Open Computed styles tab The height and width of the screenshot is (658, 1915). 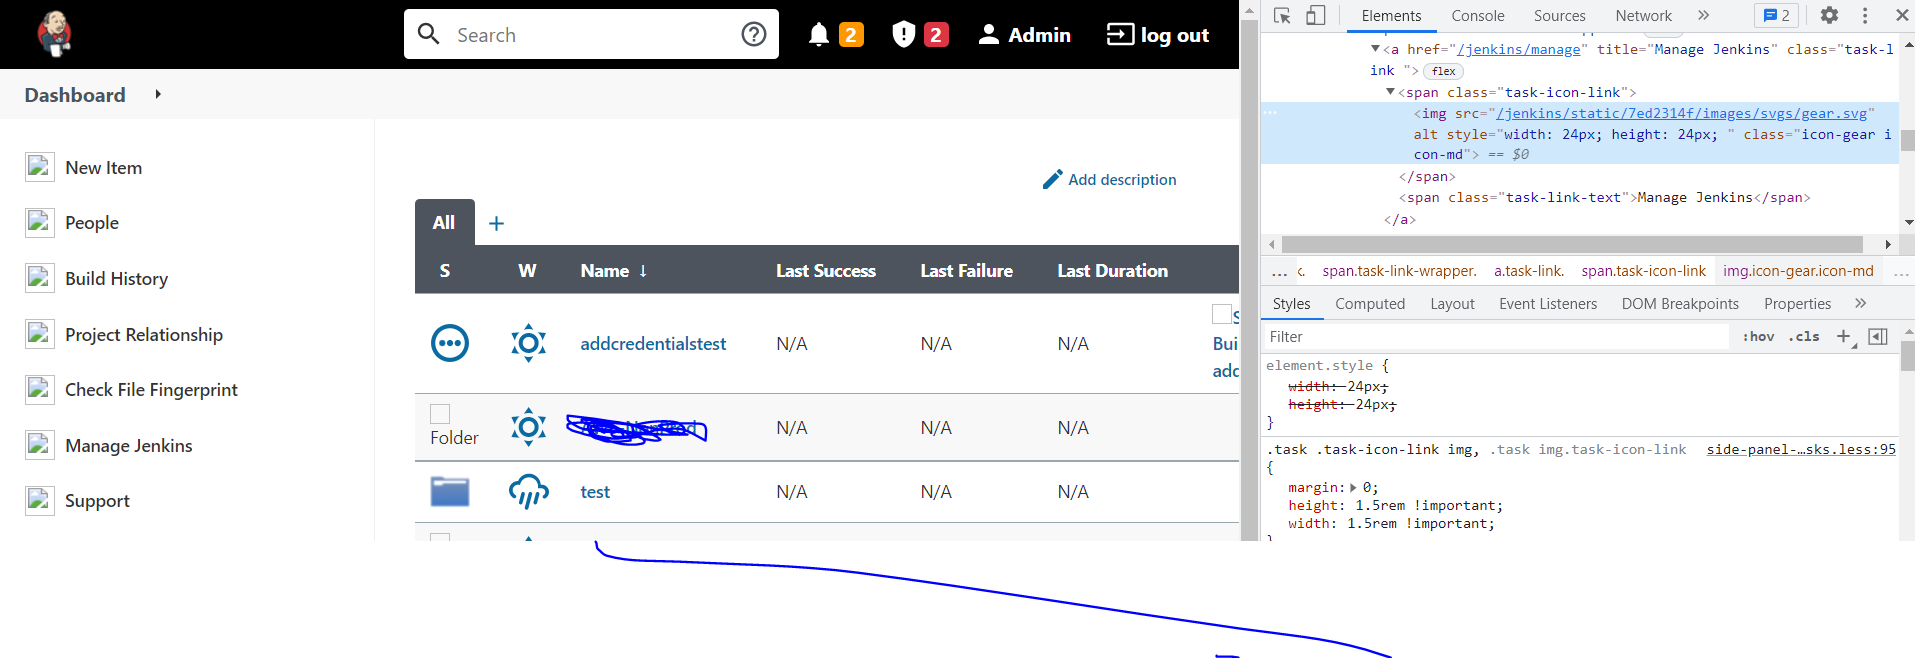[1370, 303]
